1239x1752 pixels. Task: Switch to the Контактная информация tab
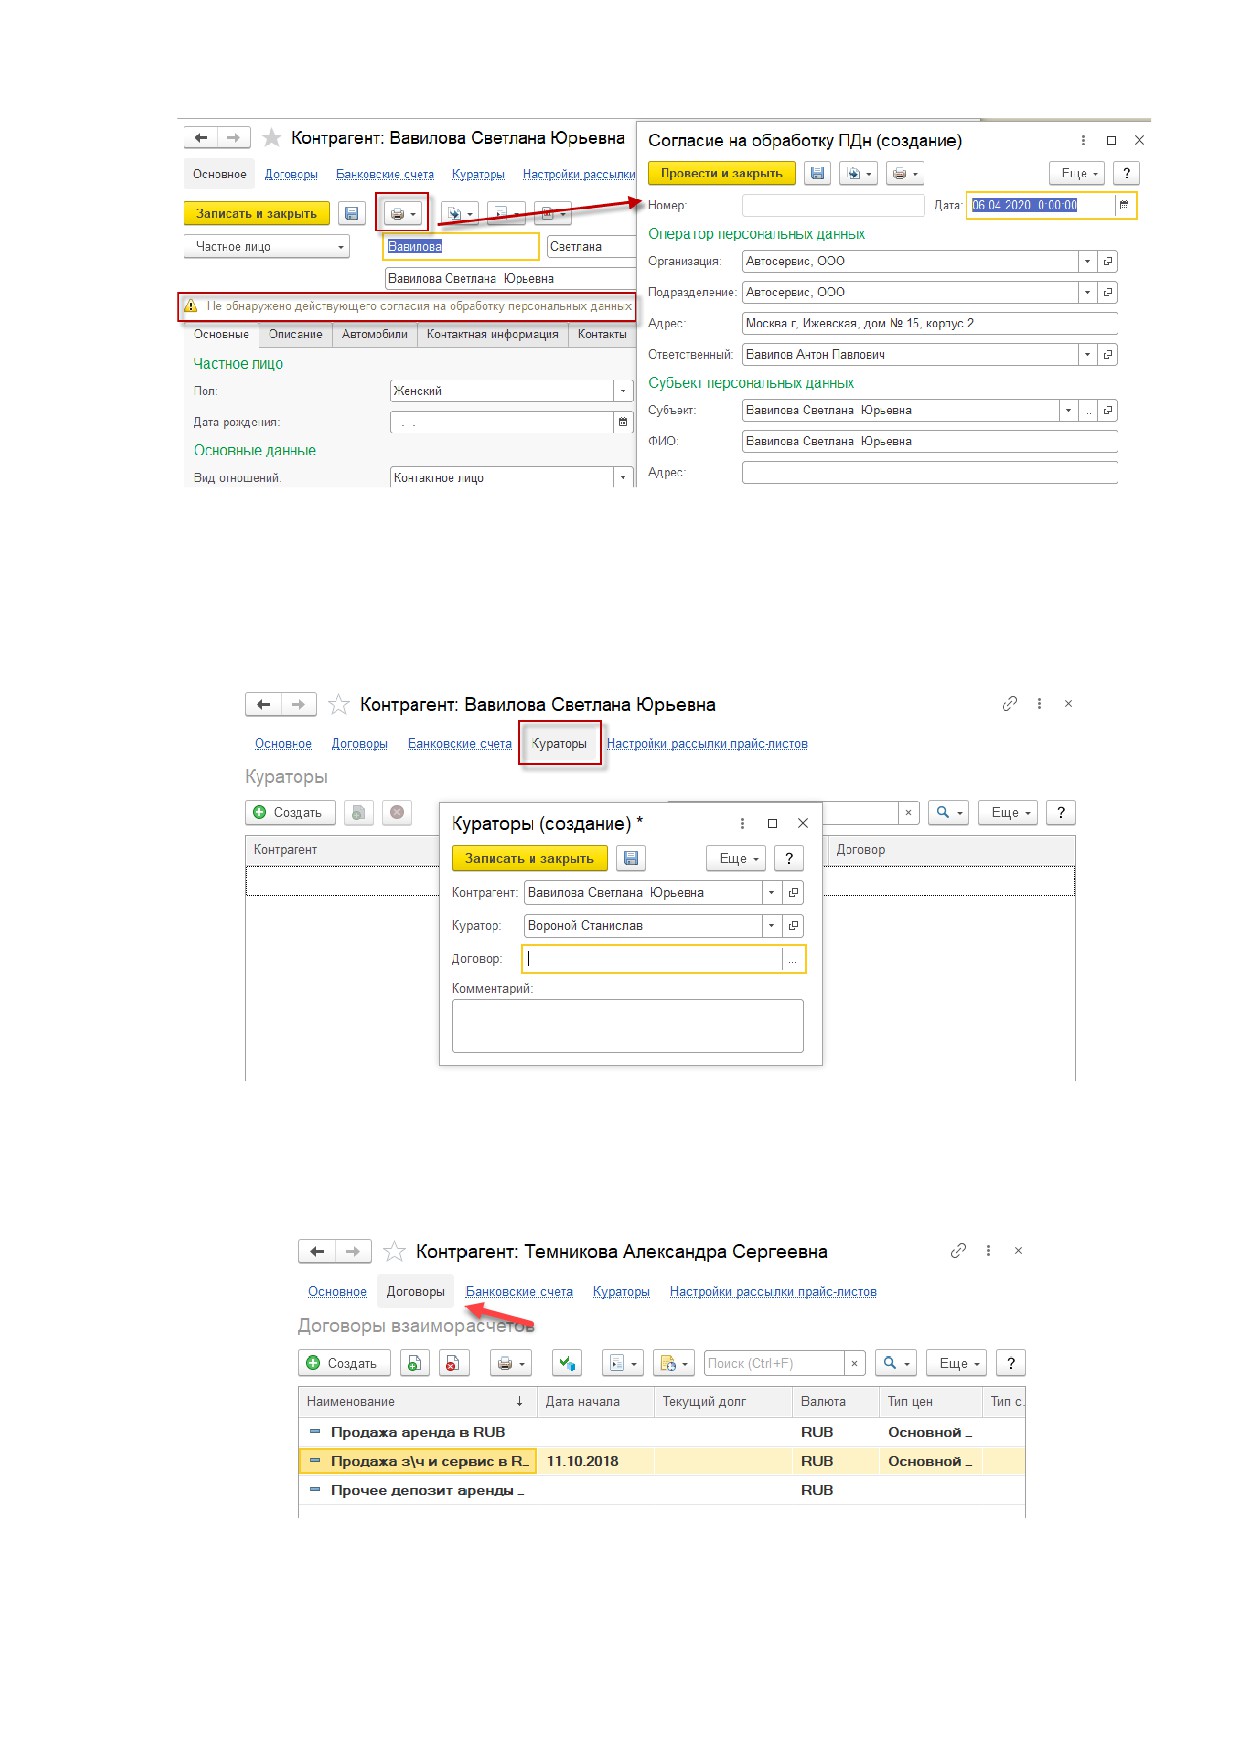492,334
